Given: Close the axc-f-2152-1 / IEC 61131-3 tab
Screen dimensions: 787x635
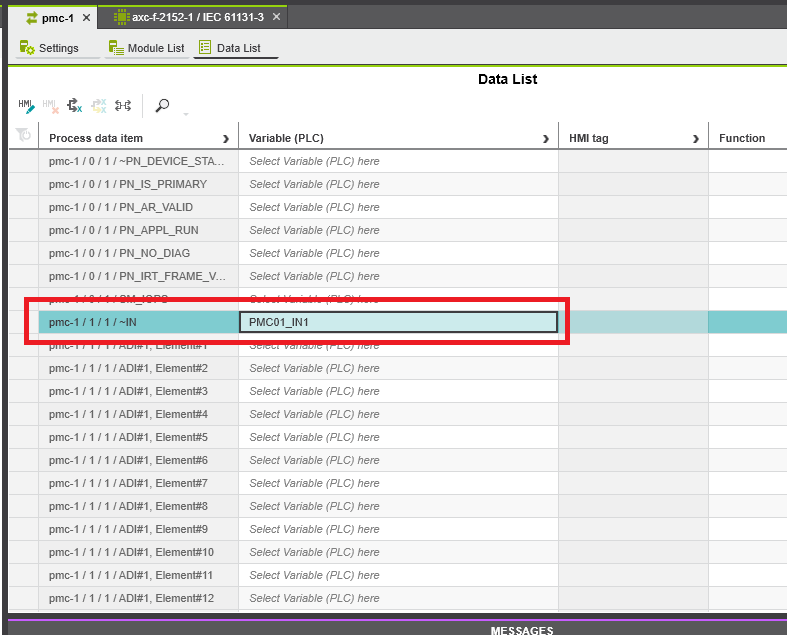Looking at the screenshot, I should click(x=276, y=17).
